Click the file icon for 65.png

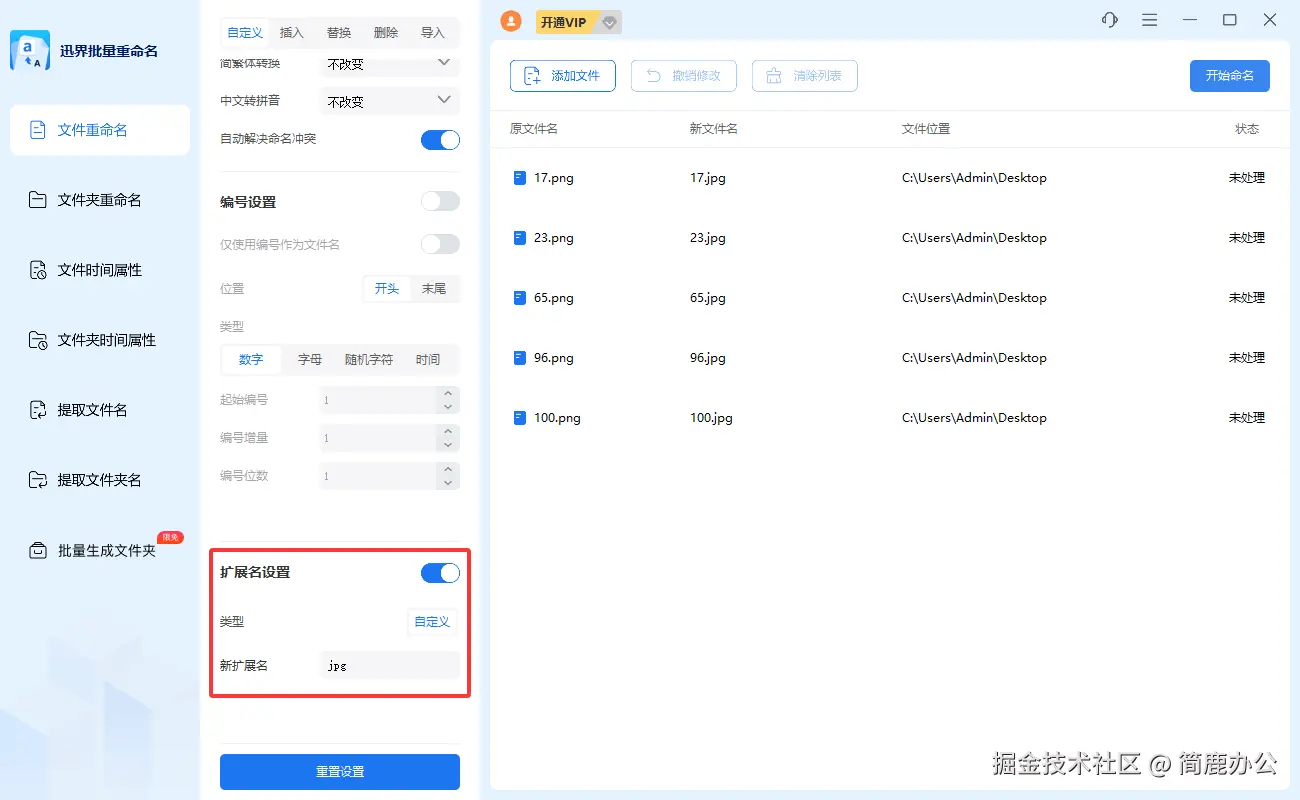pos(519,298)
